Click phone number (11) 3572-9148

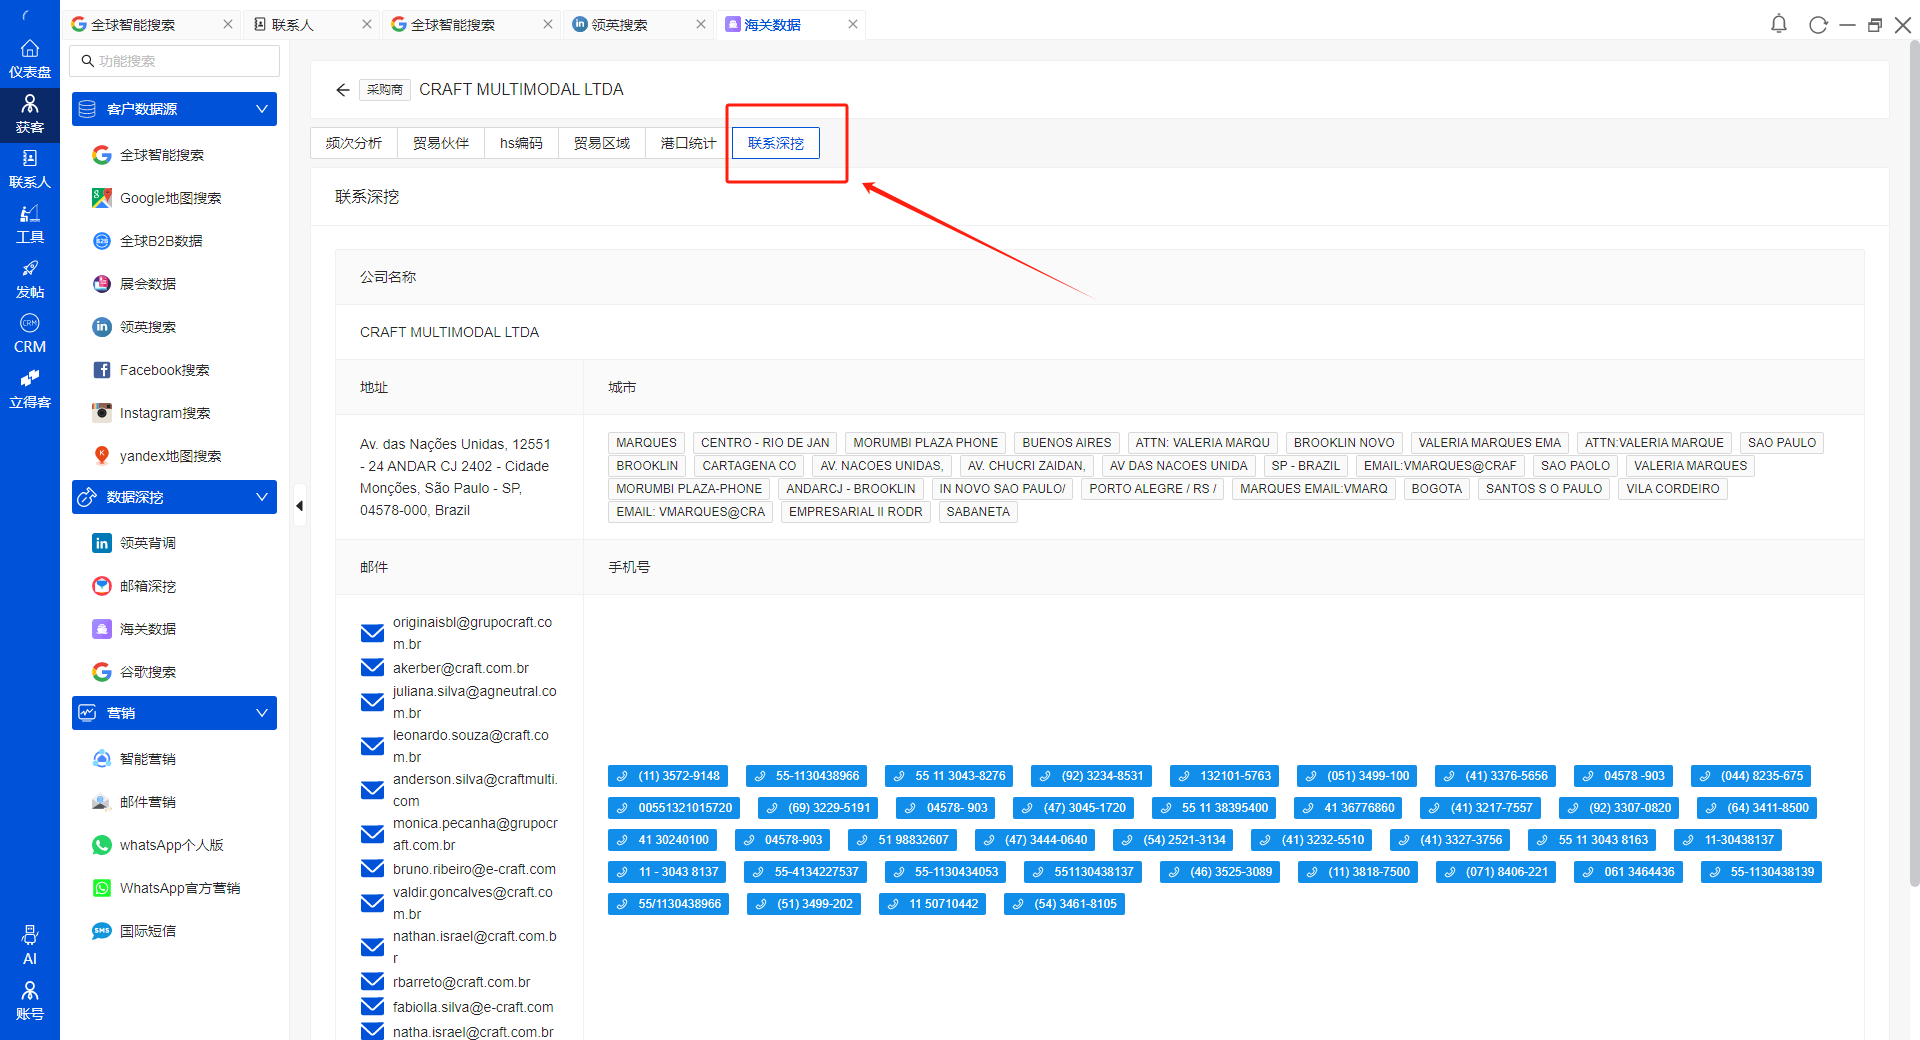coord(668,776)
